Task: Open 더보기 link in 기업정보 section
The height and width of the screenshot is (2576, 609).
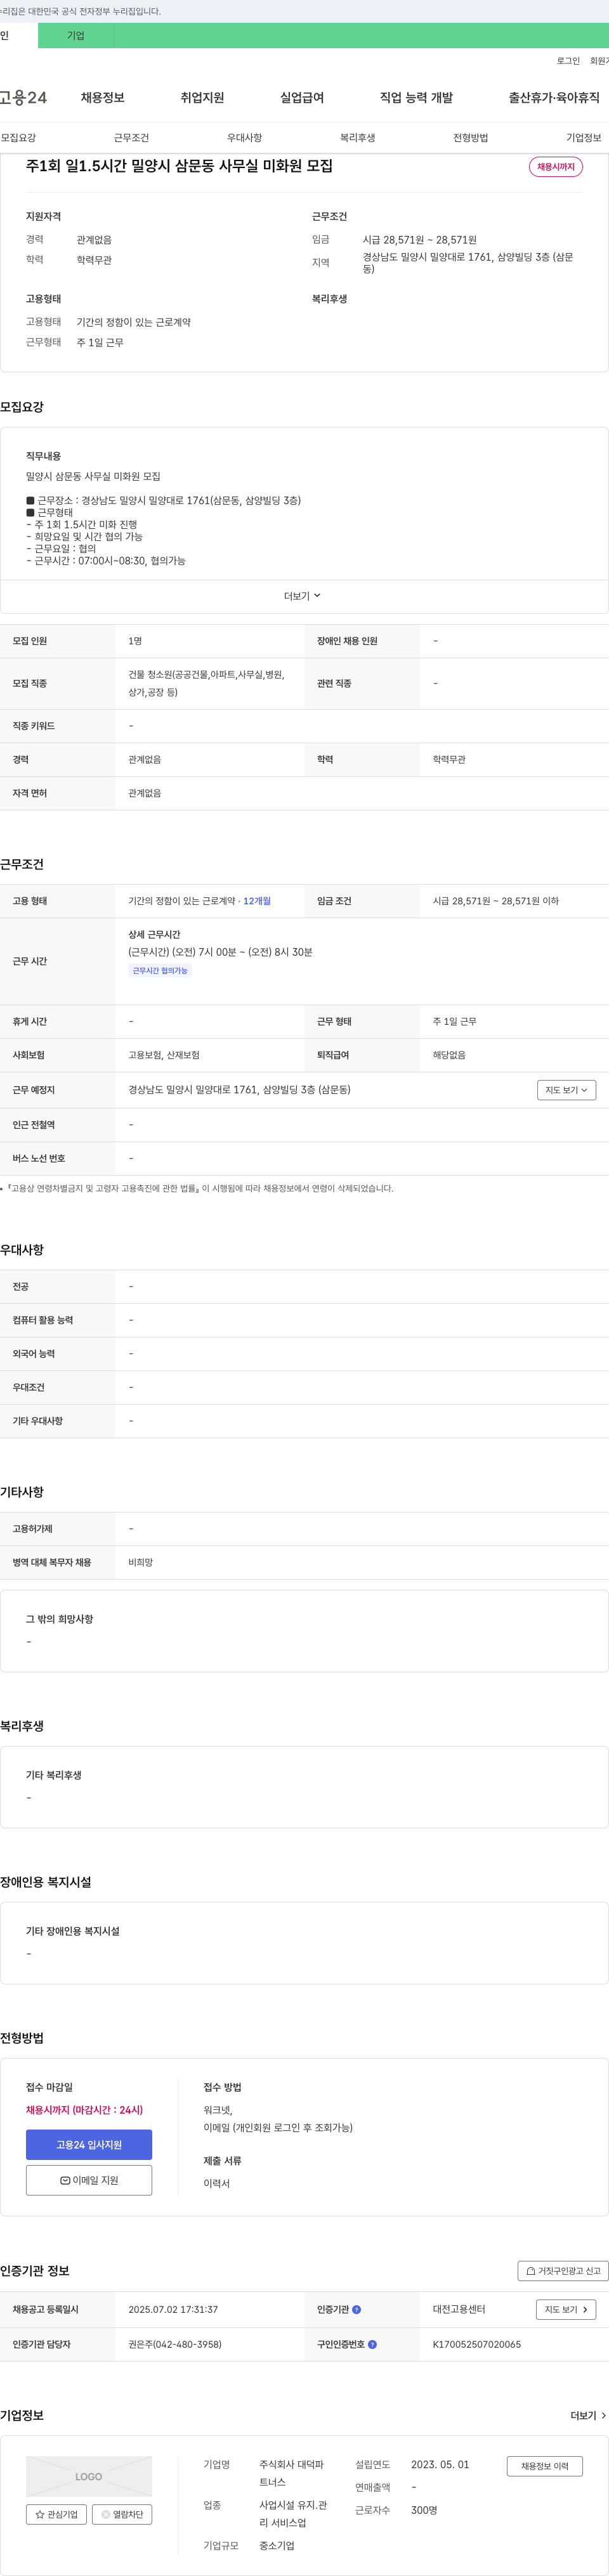Action: coord(588,2415)
